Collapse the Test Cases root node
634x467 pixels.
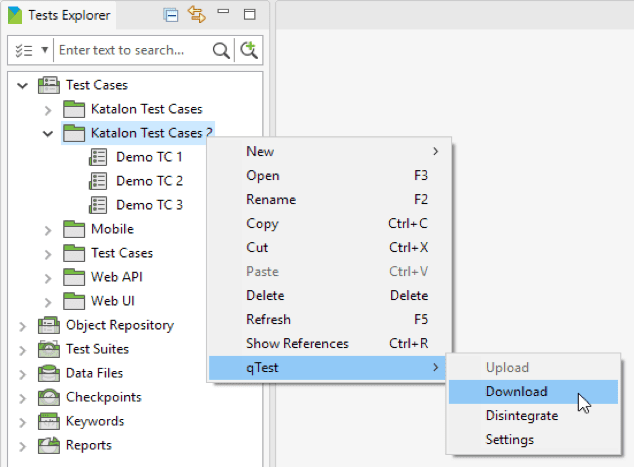pyautogui.click(x=22, y=85)
